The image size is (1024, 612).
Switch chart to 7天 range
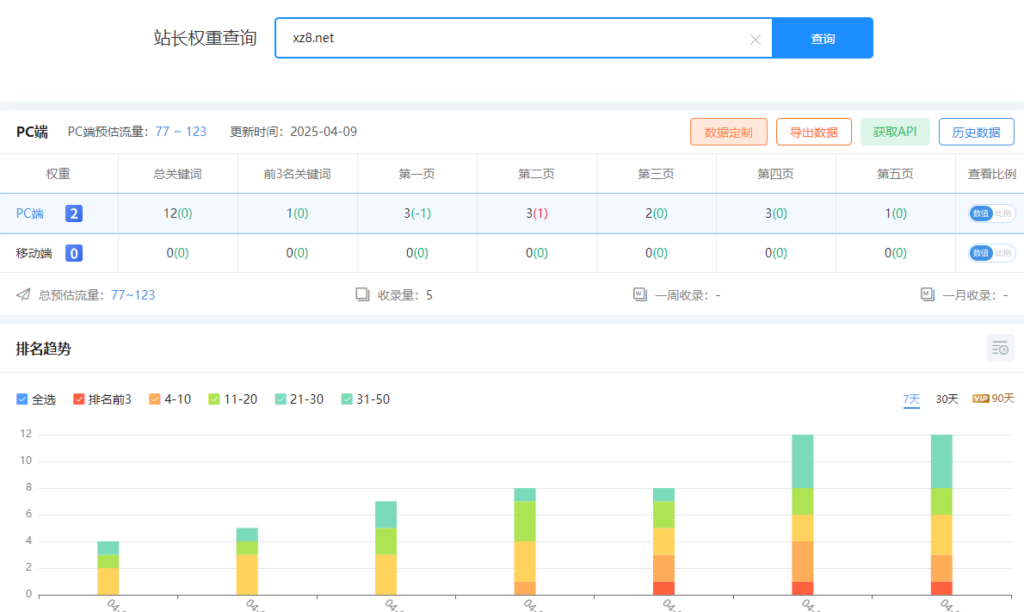click(911, 399)
